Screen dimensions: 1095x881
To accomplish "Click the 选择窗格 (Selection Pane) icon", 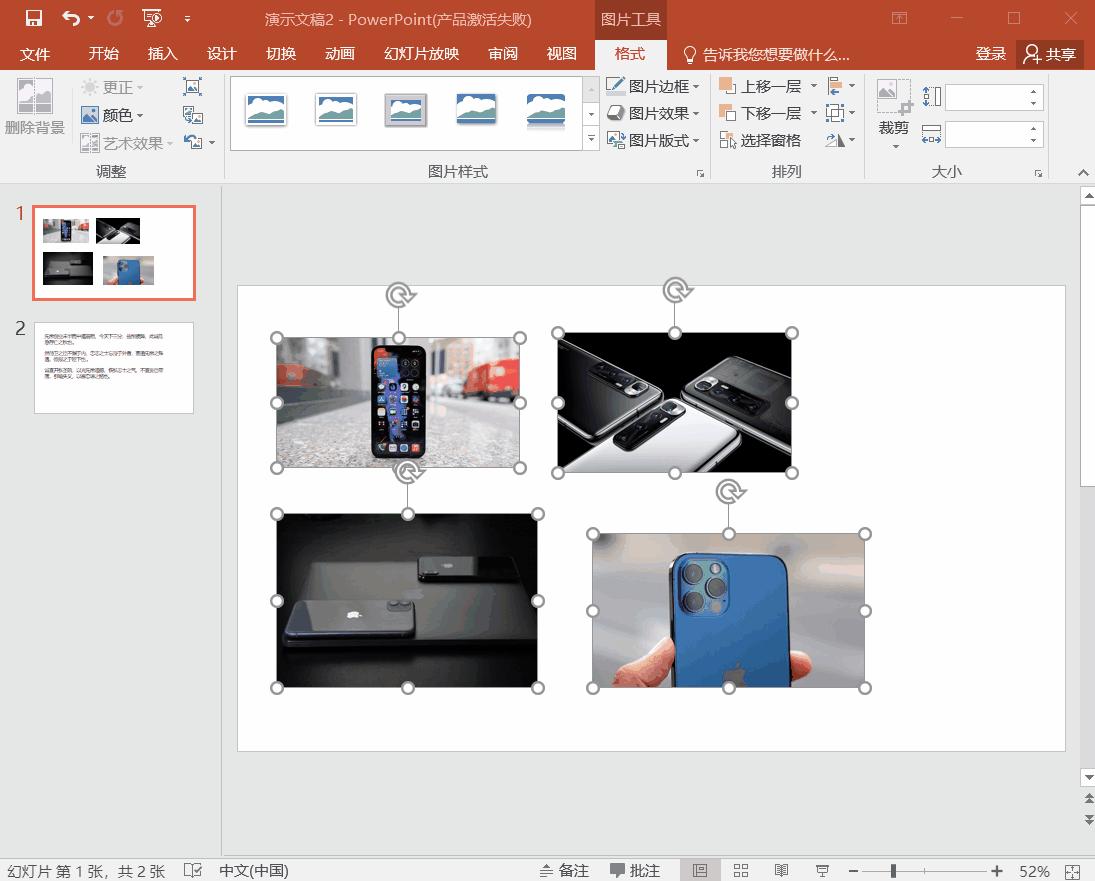I will coord(727,141).
